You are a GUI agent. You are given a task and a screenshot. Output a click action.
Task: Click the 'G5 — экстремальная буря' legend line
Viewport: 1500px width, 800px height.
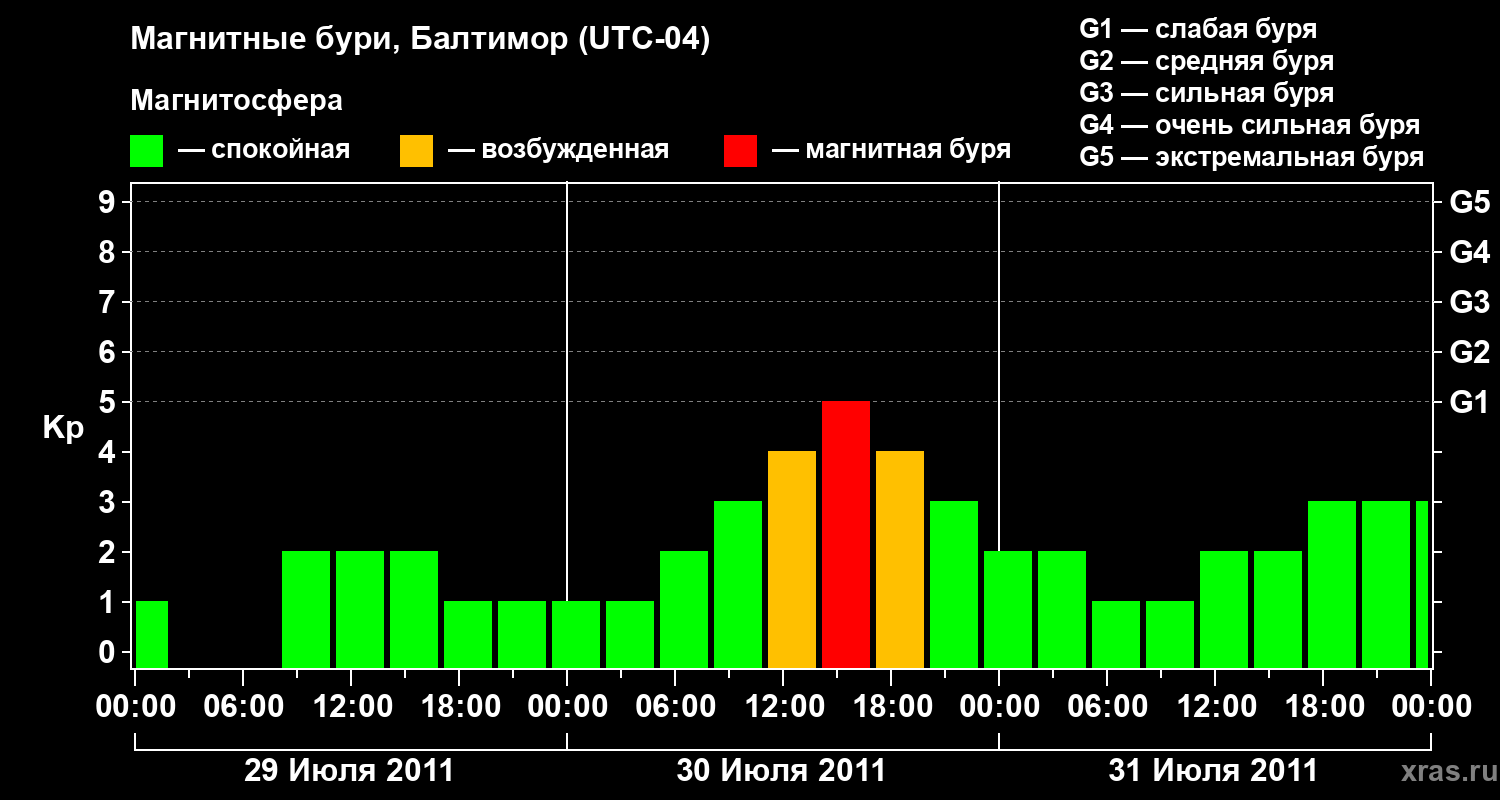tap(1251, 157)
